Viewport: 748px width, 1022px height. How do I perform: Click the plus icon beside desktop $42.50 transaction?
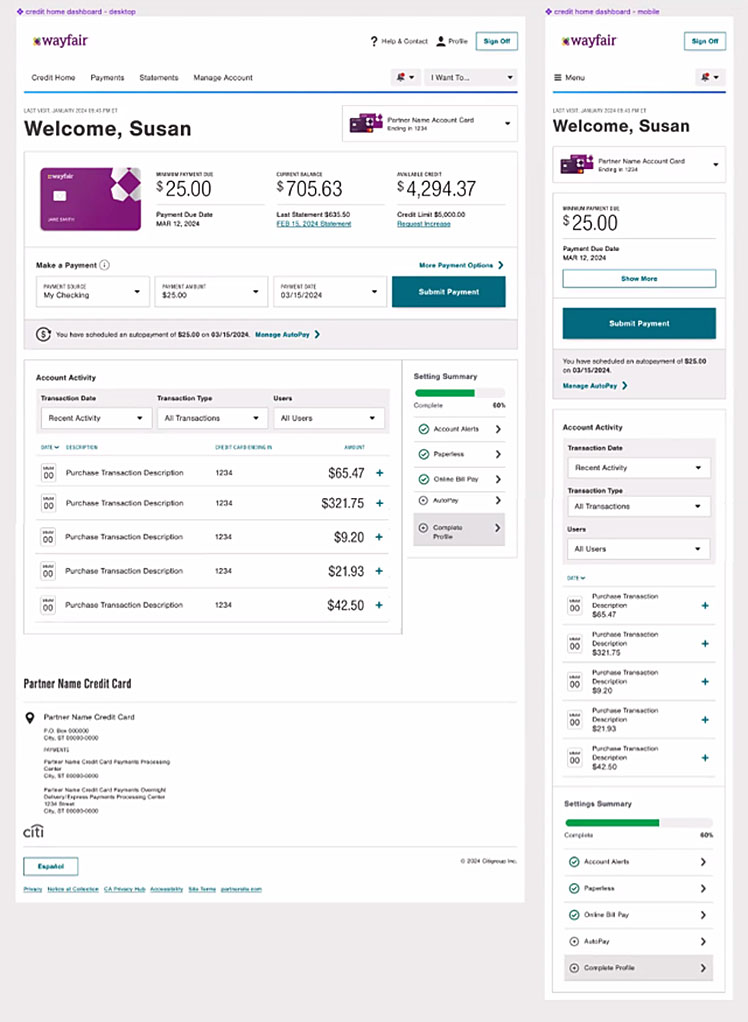point(379,605)
